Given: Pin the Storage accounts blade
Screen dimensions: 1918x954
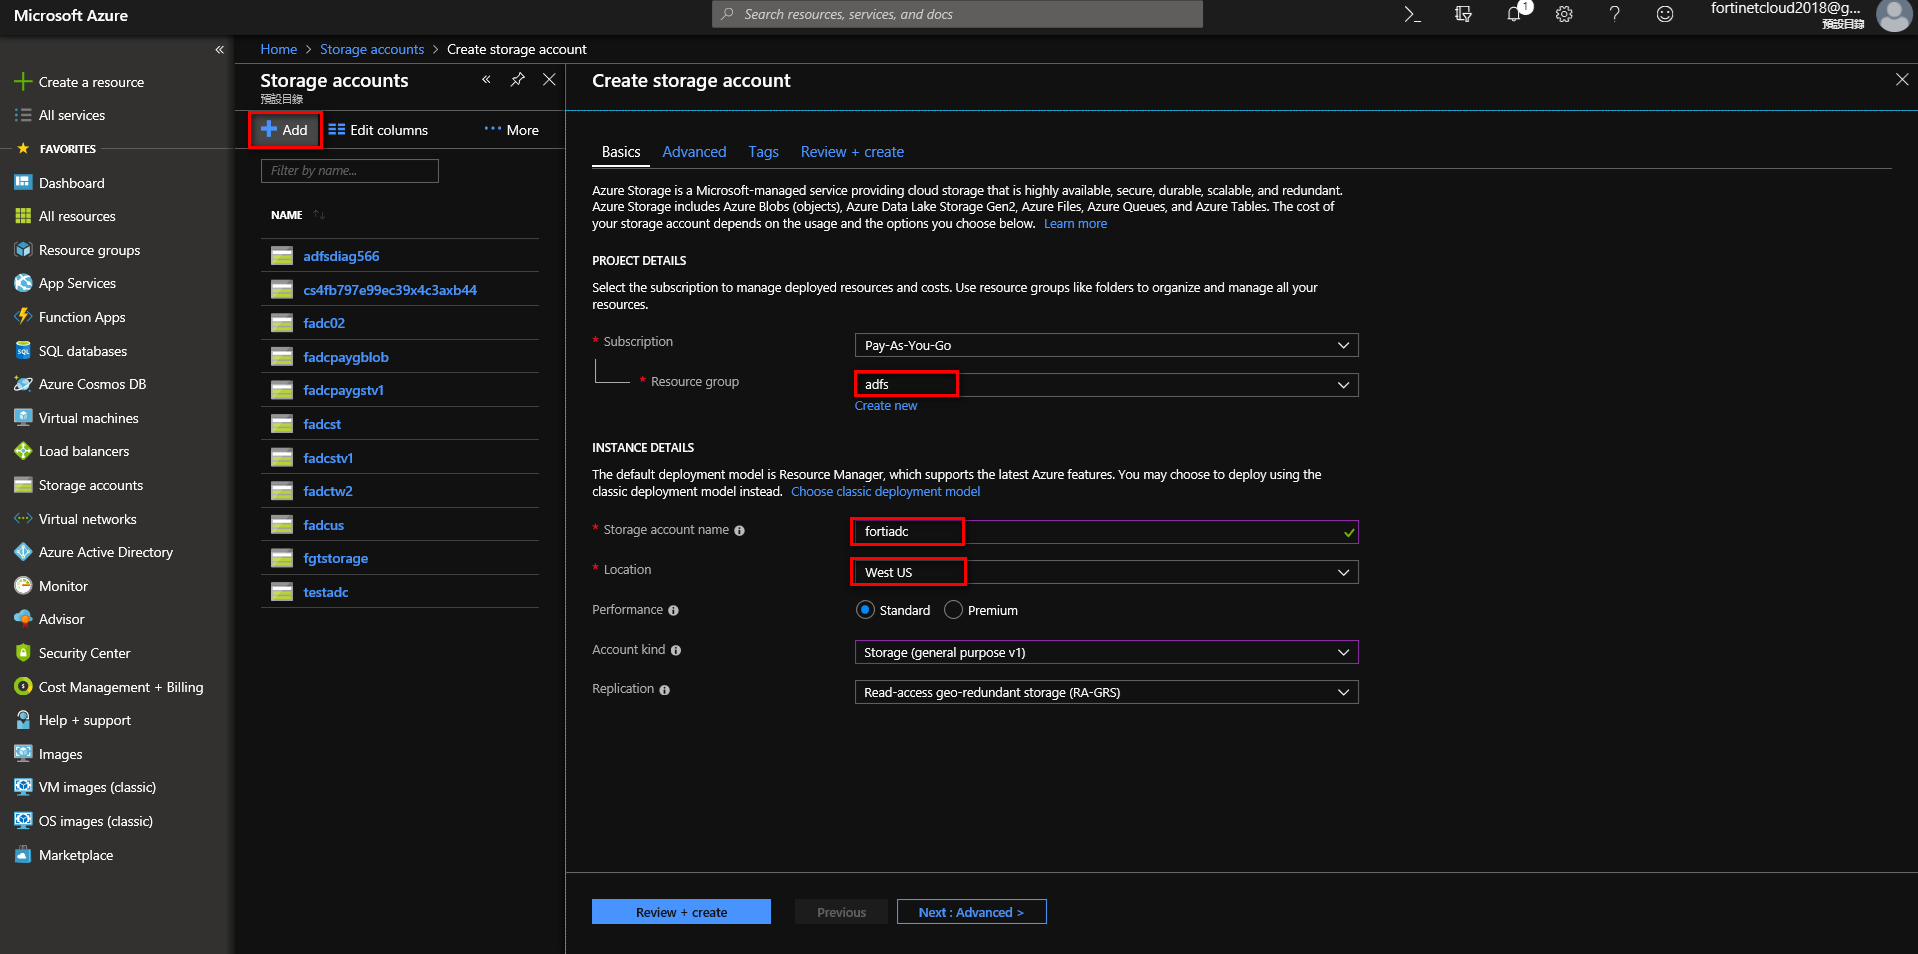Looking at the screenshot, I should [517, 79].
